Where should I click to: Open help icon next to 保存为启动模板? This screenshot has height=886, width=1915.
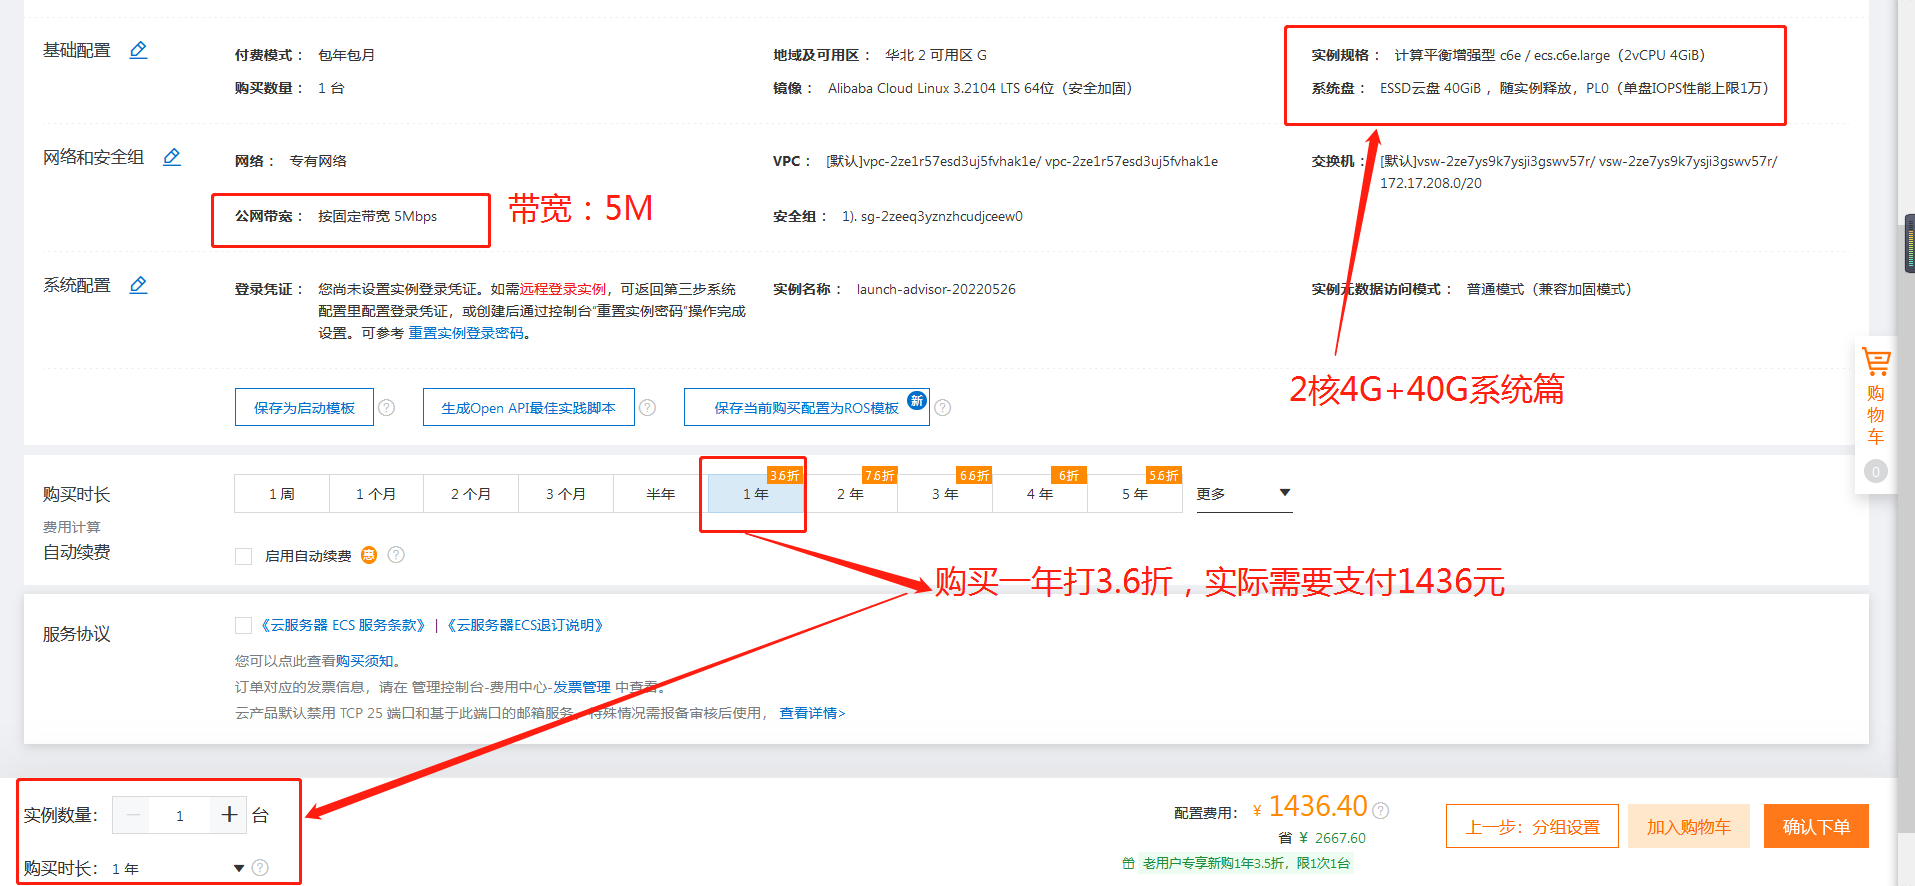point(387,408)
